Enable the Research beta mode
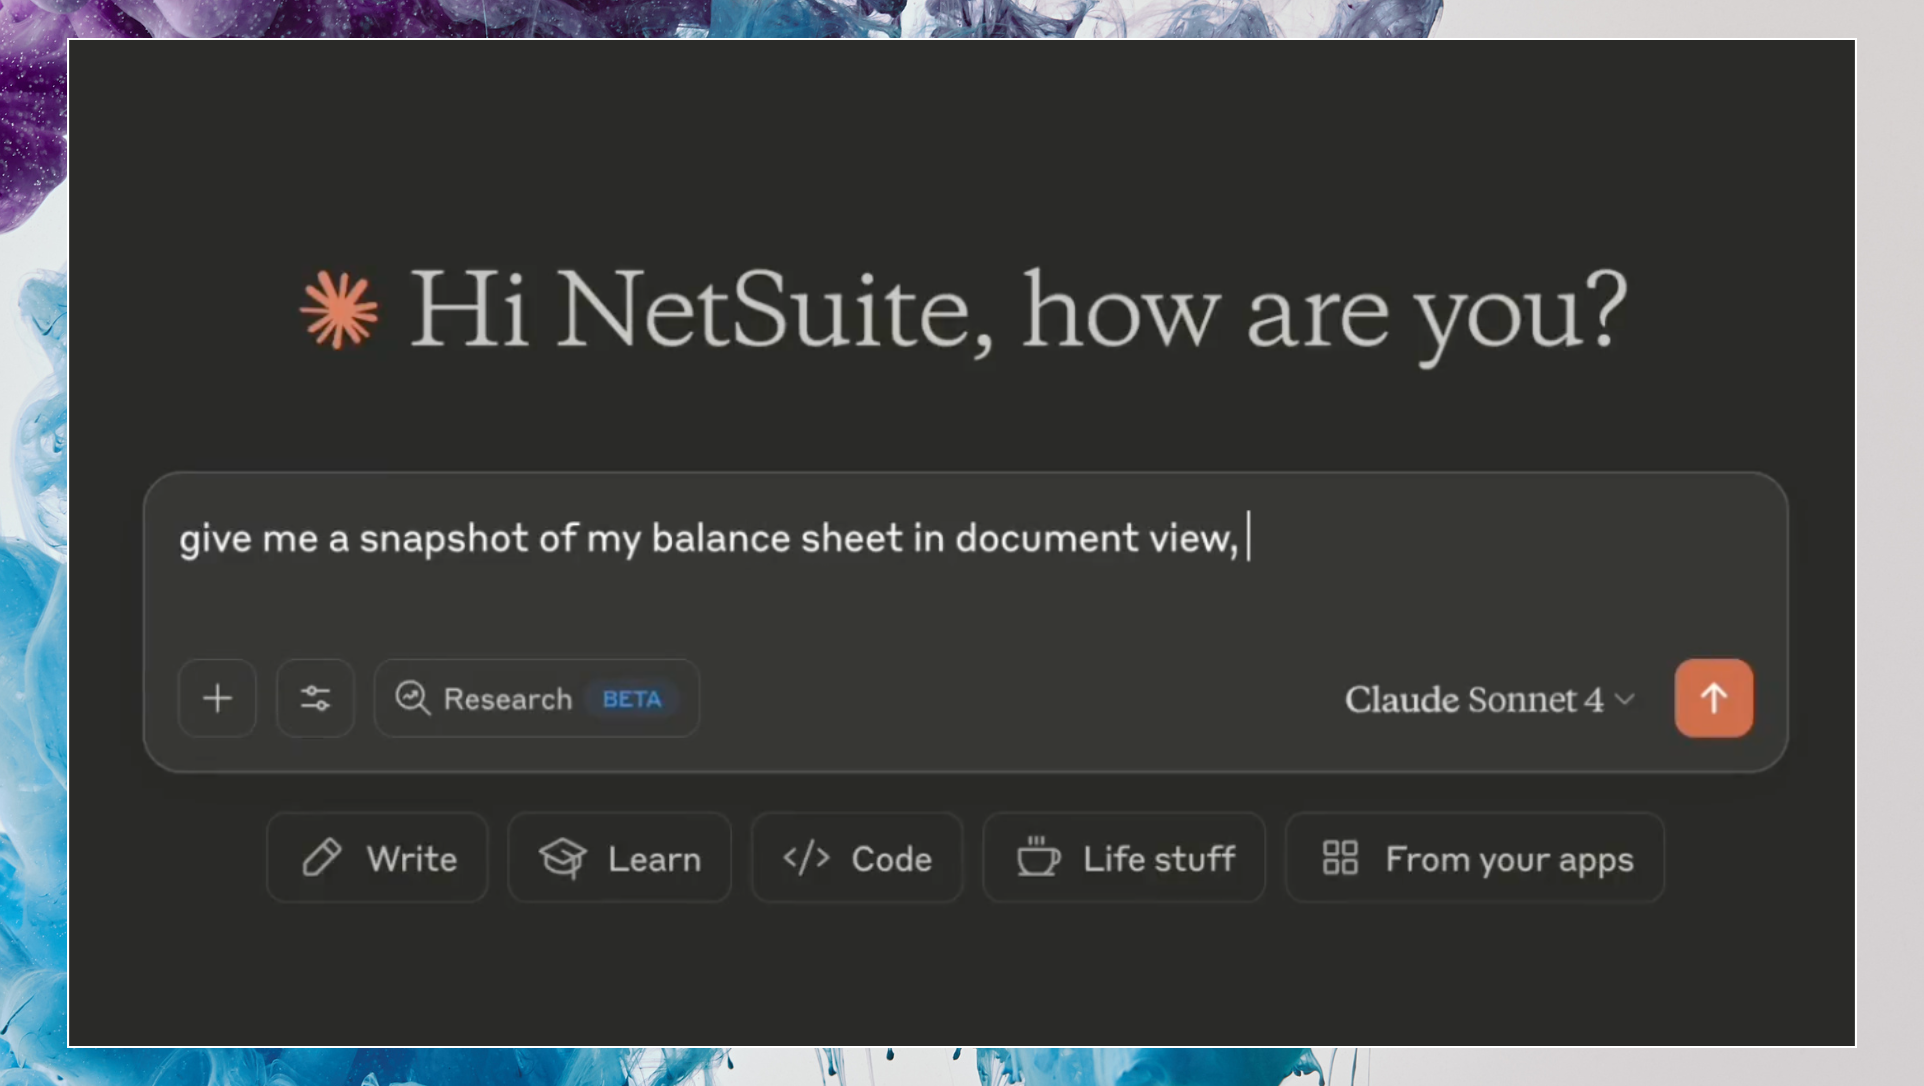The image size is (1924, 1086). click(x=537, y=698)
